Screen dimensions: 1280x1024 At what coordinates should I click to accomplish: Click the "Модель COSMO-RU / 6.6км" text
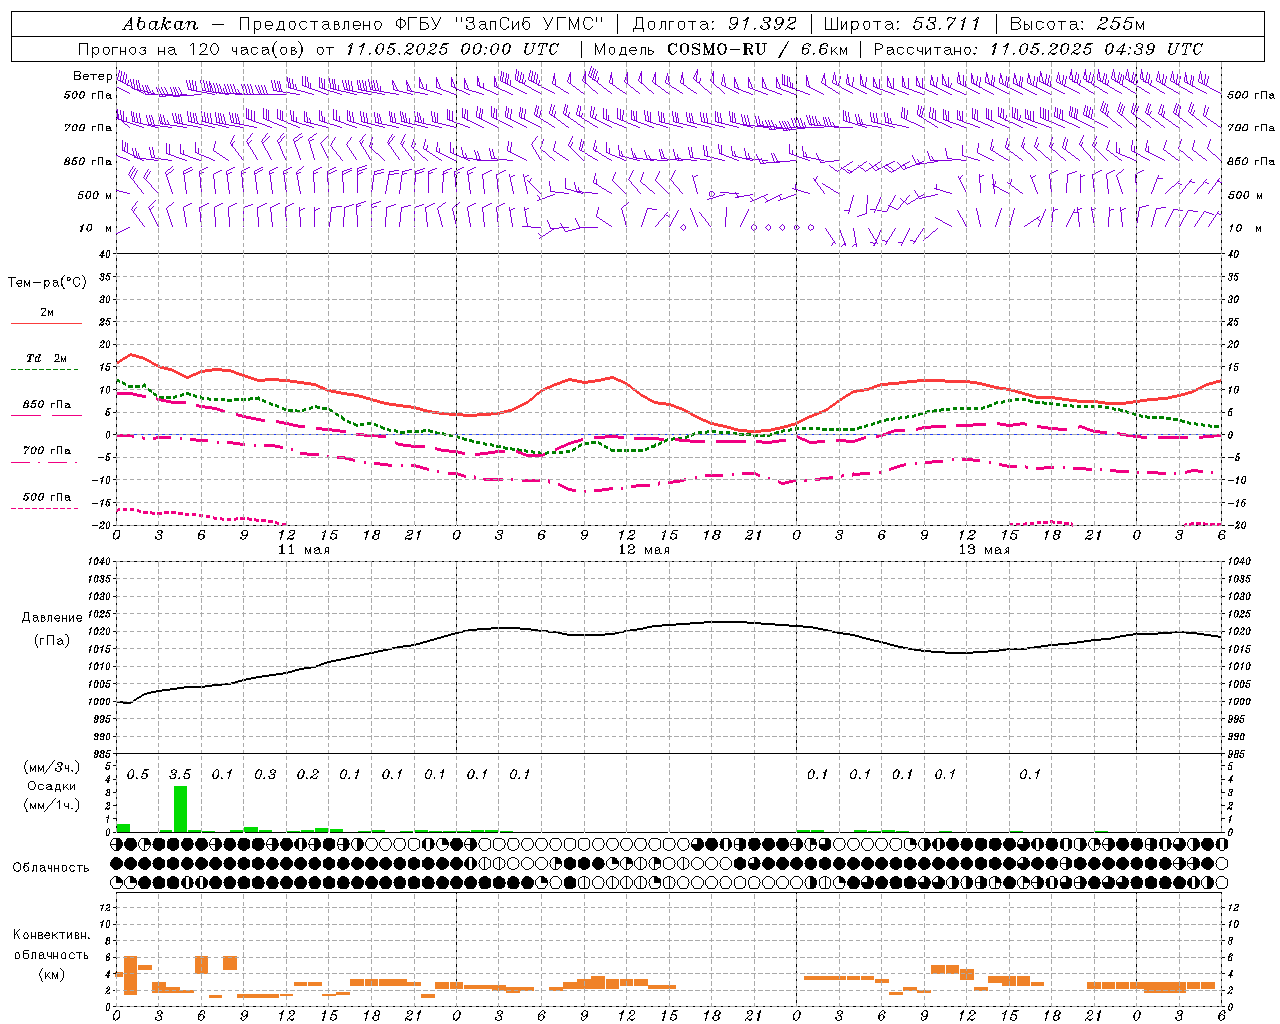721,49
